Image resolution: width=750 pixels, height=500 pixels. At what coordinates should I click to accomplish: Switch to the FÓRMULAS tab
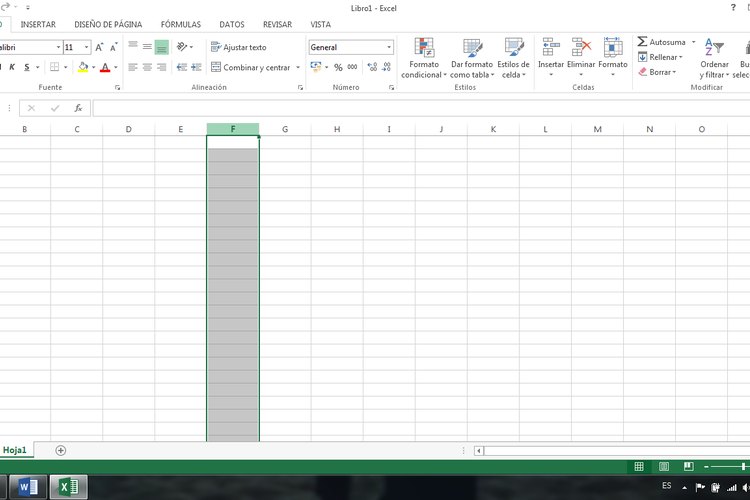[181, 24]
